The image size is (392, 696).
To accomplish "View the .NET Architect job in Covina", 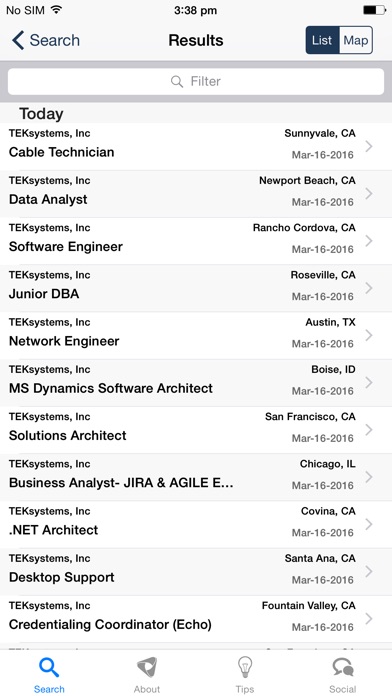I will (x=196, y=525).
